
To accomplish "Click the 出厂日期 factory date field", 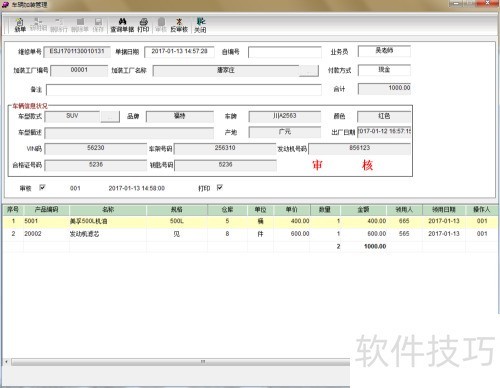I will click(x=384, y=131).
